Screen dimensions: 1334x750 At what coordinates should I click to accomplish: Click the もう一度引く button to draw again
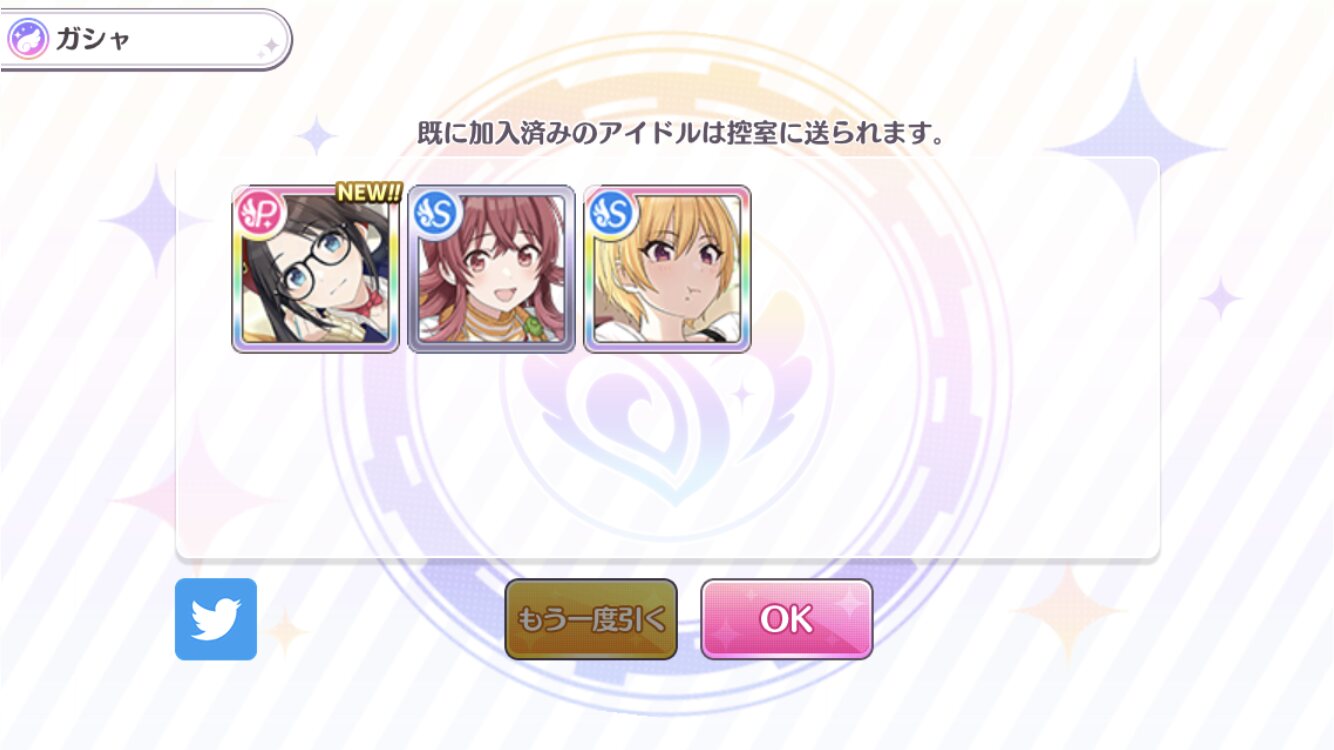pos(591,619)
